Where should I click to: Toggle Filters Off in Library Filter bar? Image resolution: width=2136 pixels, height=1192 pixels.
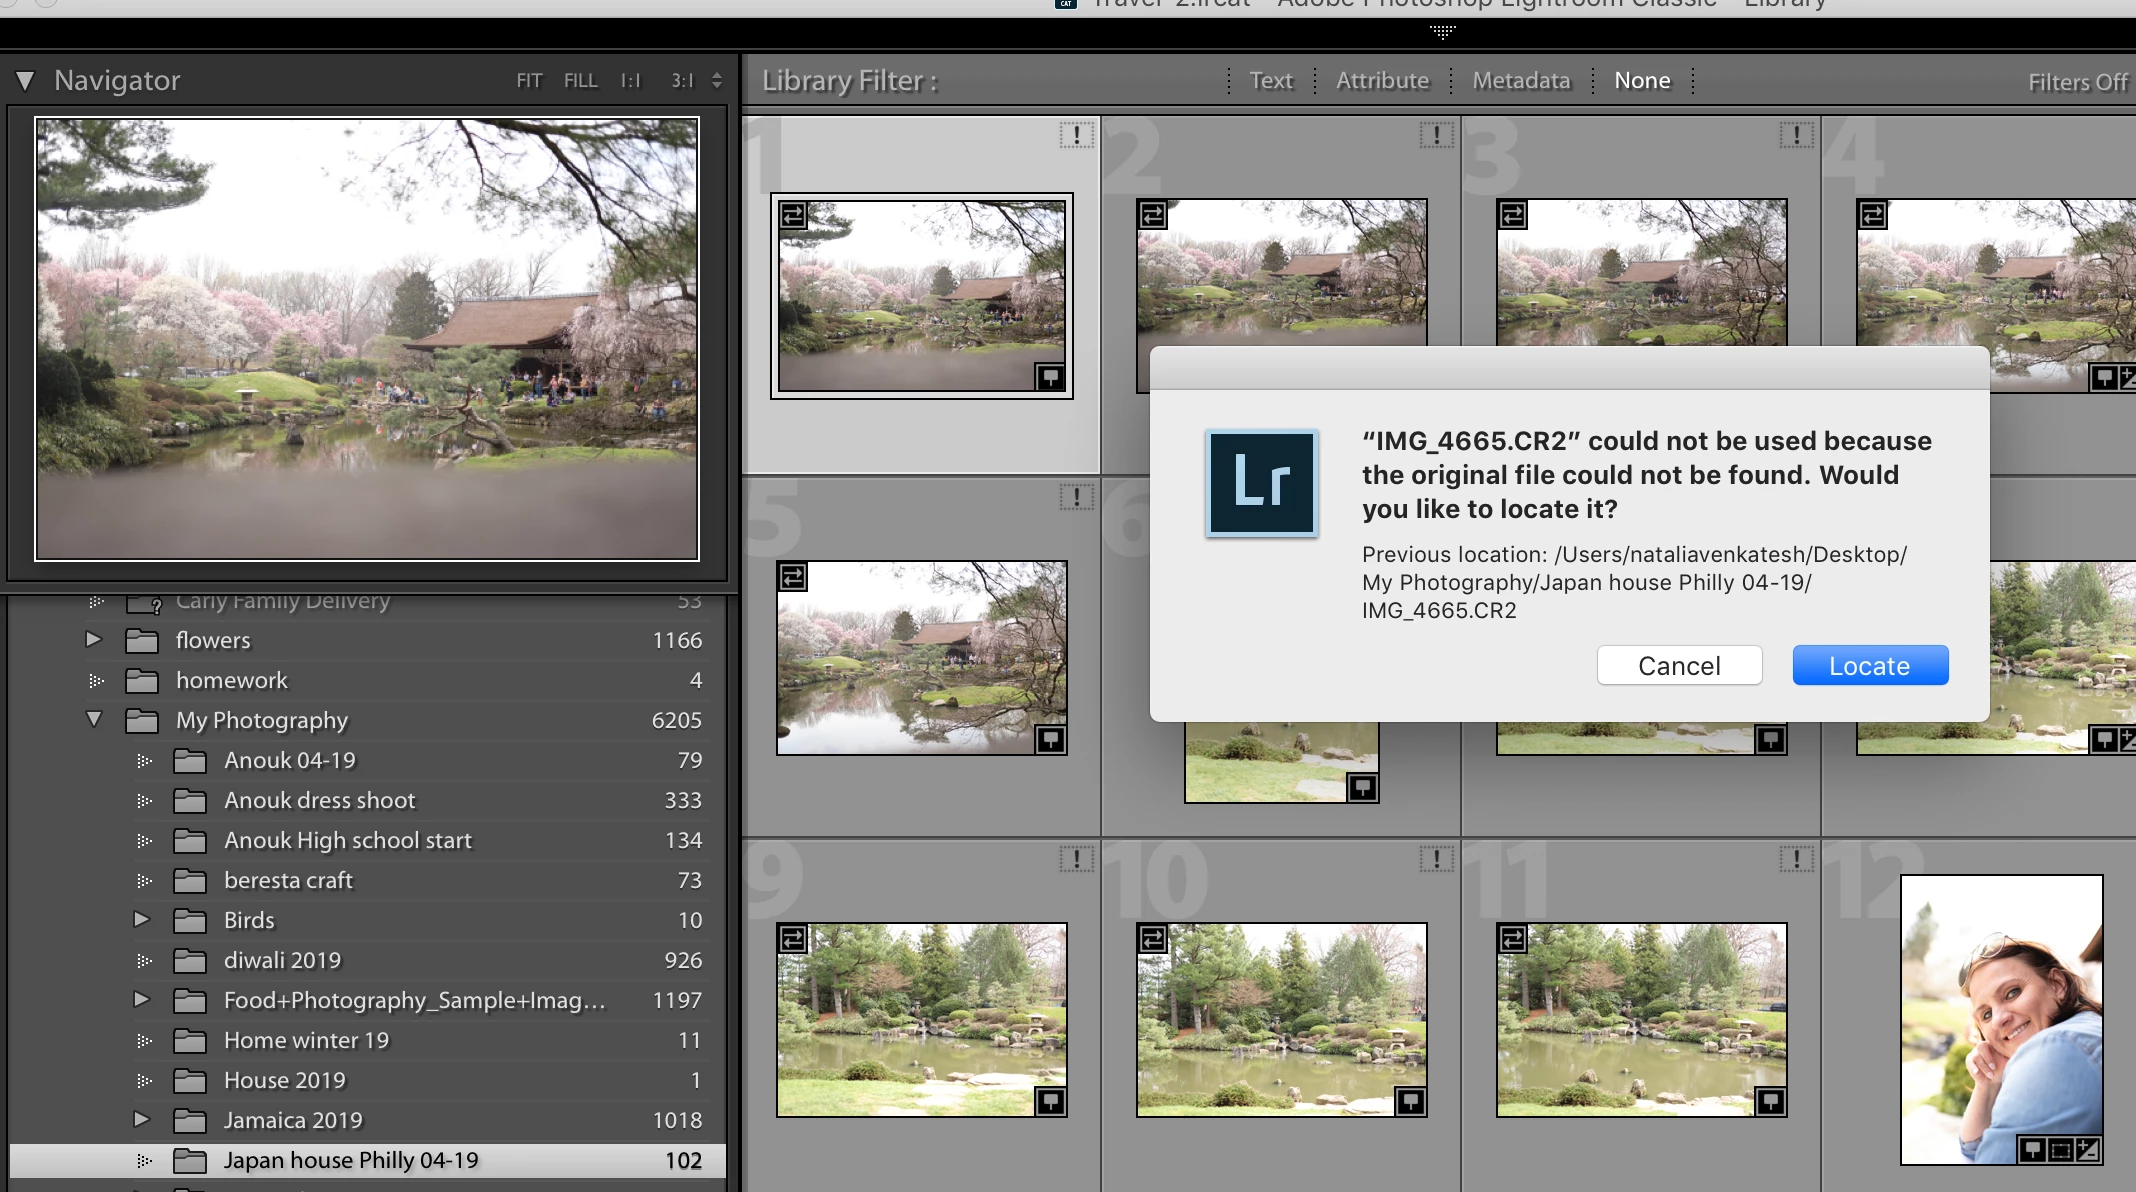pos(2076,82)
